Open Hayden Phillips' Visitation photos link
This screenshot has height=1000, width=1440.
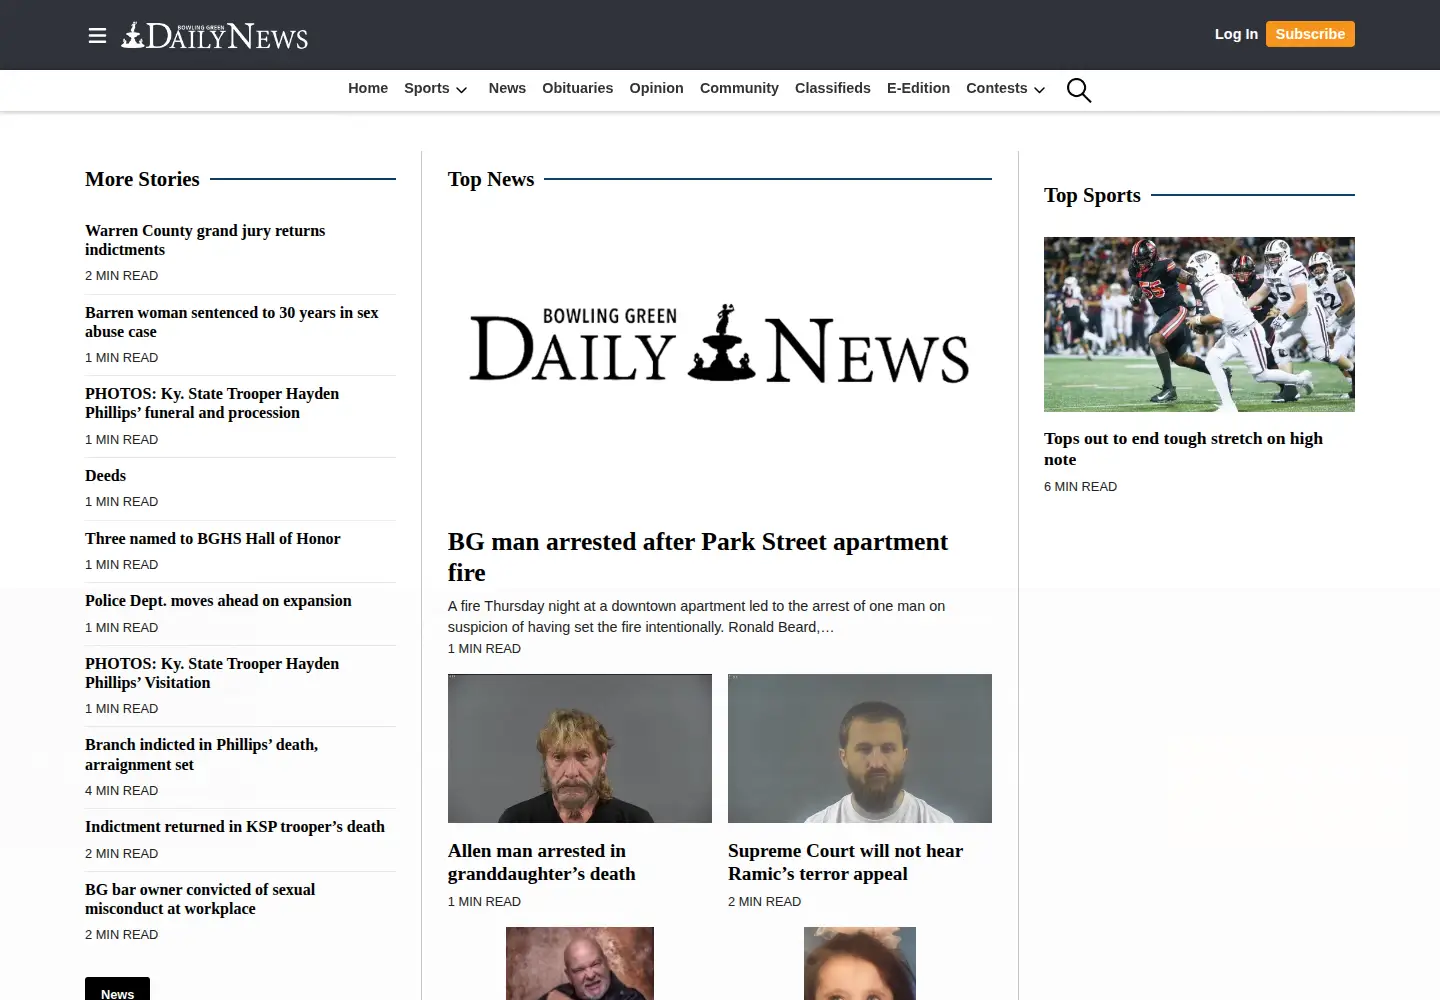click(212, 673)
